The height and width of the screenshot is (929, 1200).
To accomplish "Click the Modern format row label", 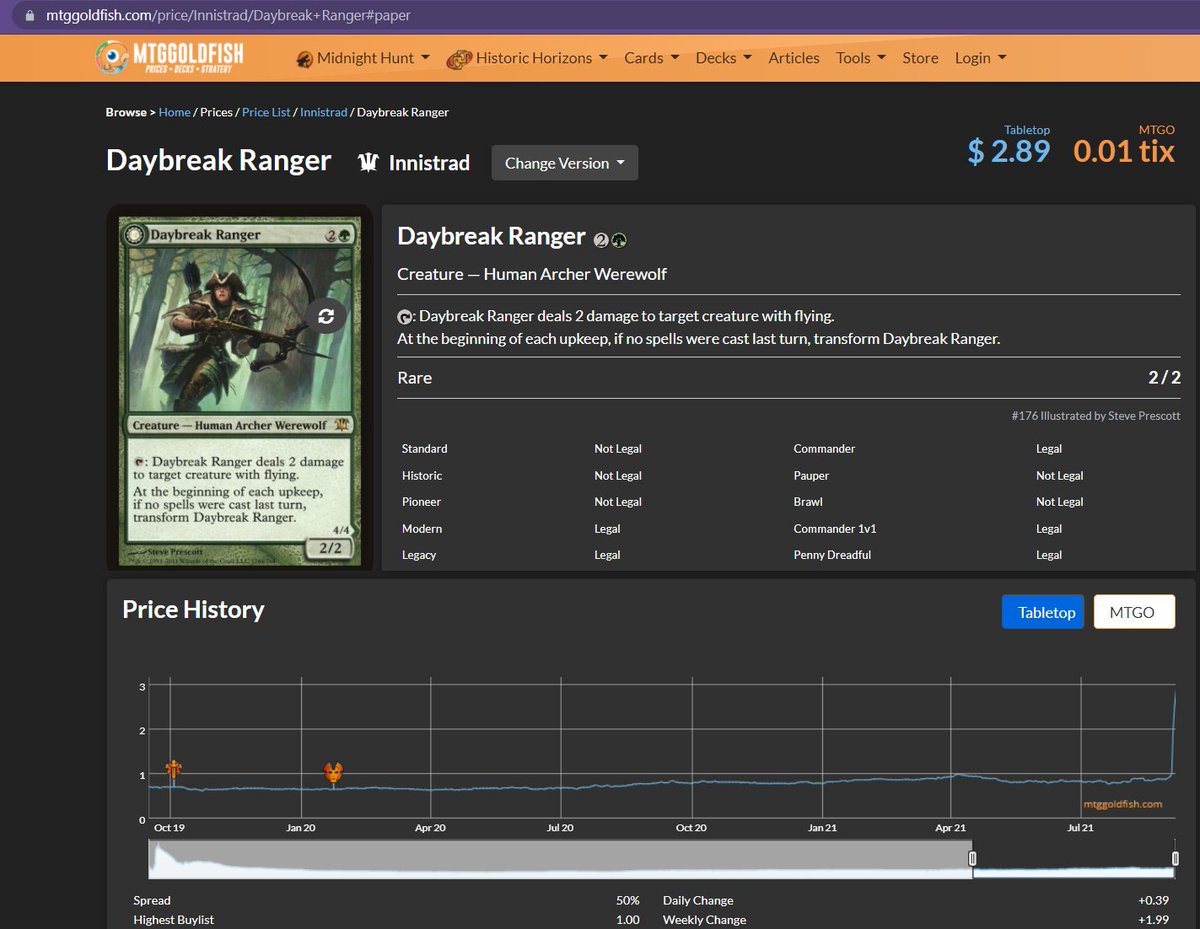I will pyautogui.click(x=422, y=528).
